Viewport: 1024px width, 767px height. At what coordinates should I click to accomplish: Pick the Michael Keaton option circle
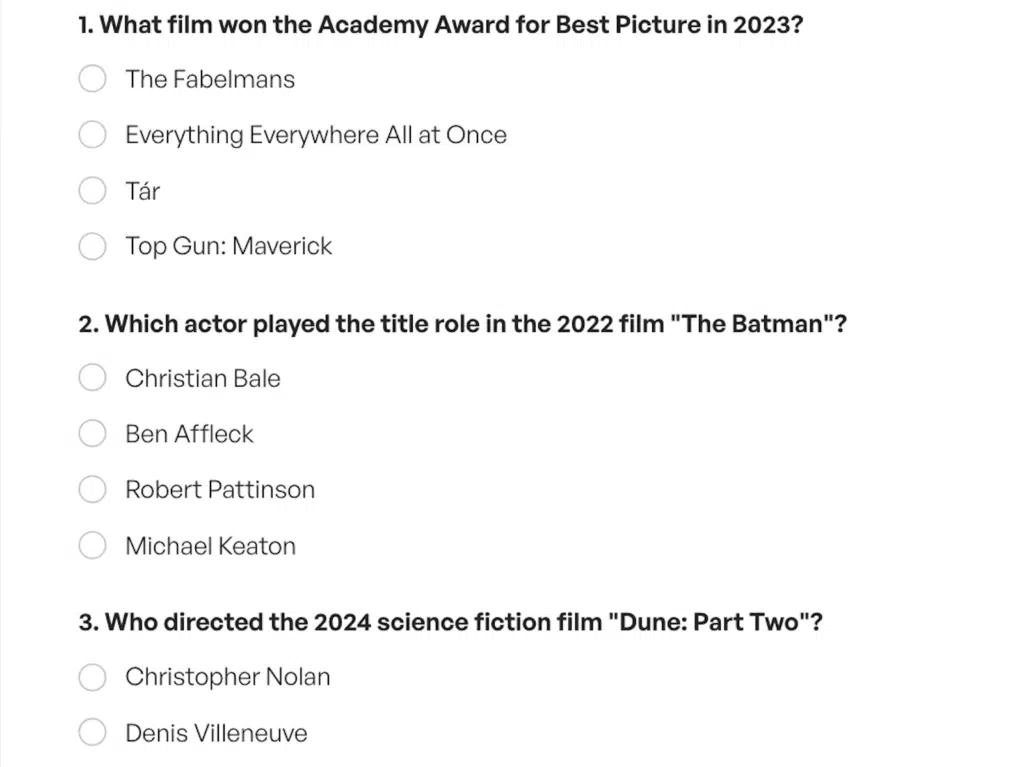pos(92,546)
